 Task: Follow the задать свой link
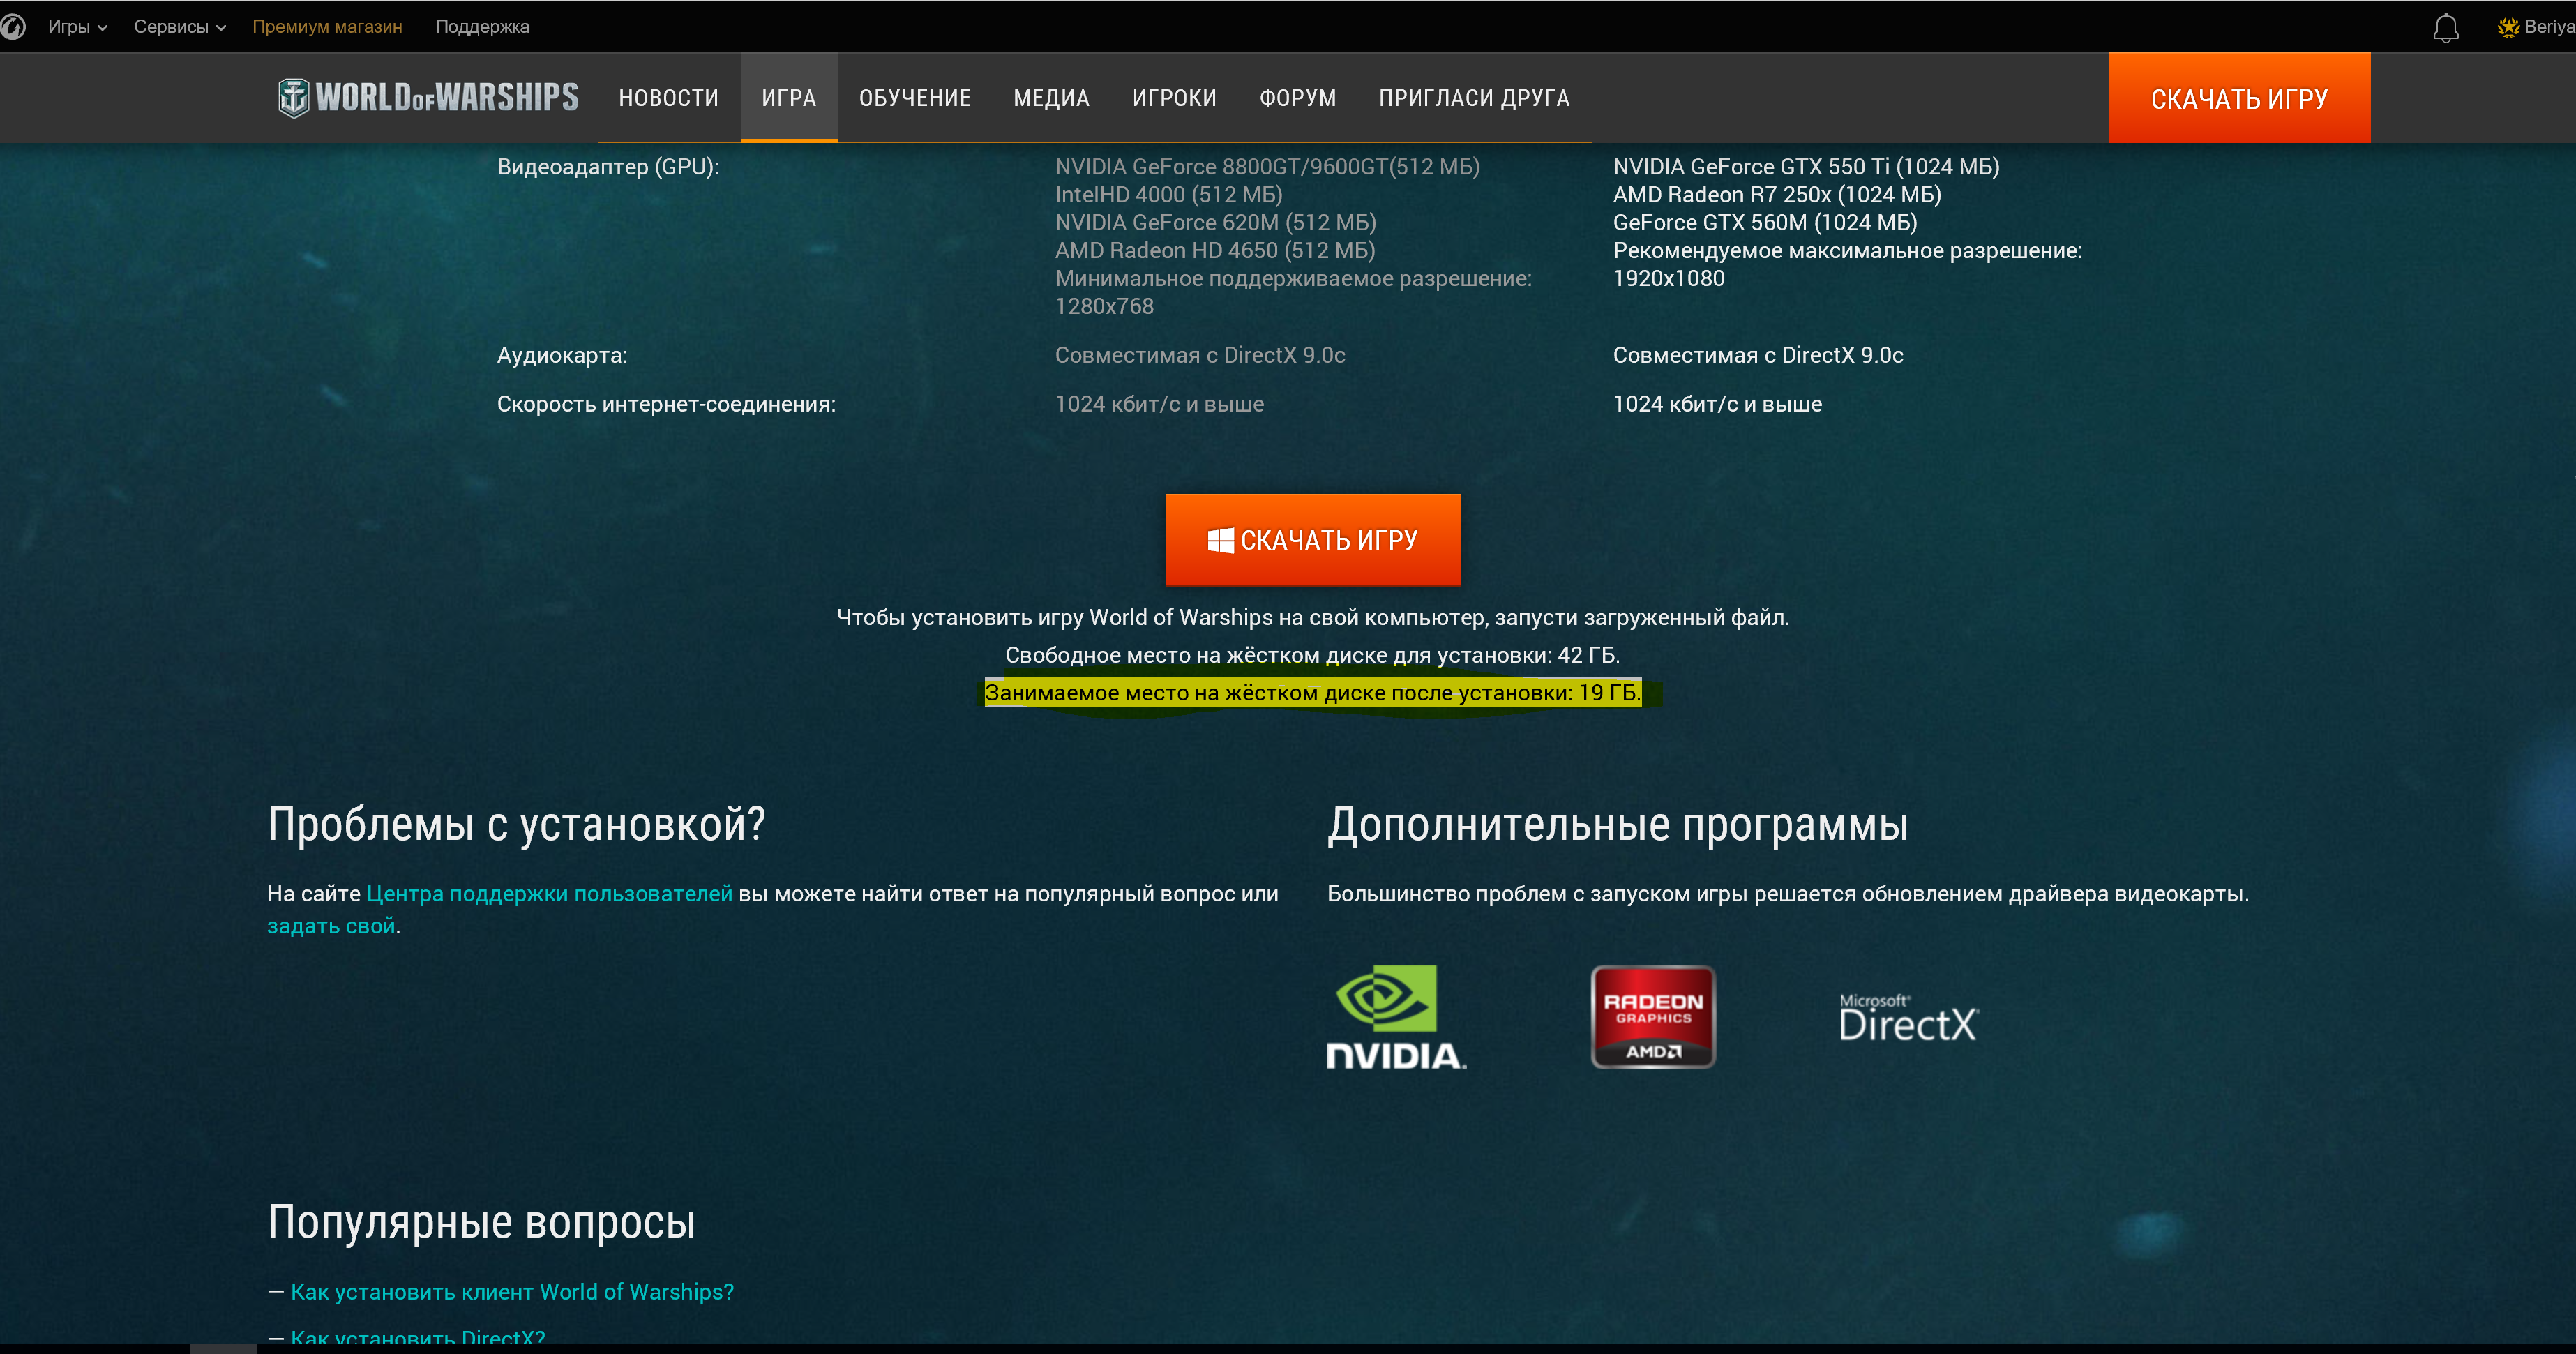(331, 926)
